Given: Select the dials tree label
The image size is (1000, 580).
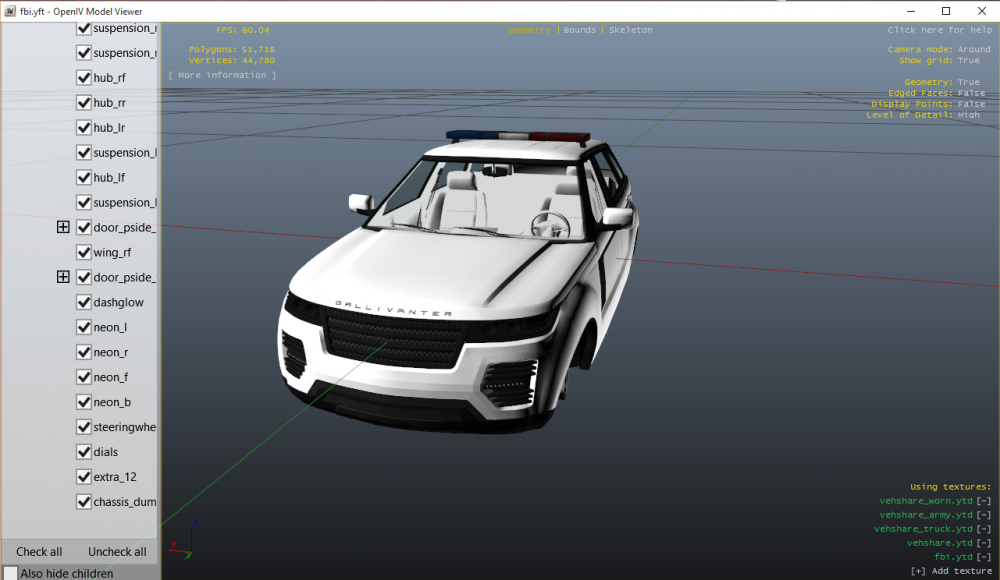Looking at the screenshot, I should click(105, 452).
